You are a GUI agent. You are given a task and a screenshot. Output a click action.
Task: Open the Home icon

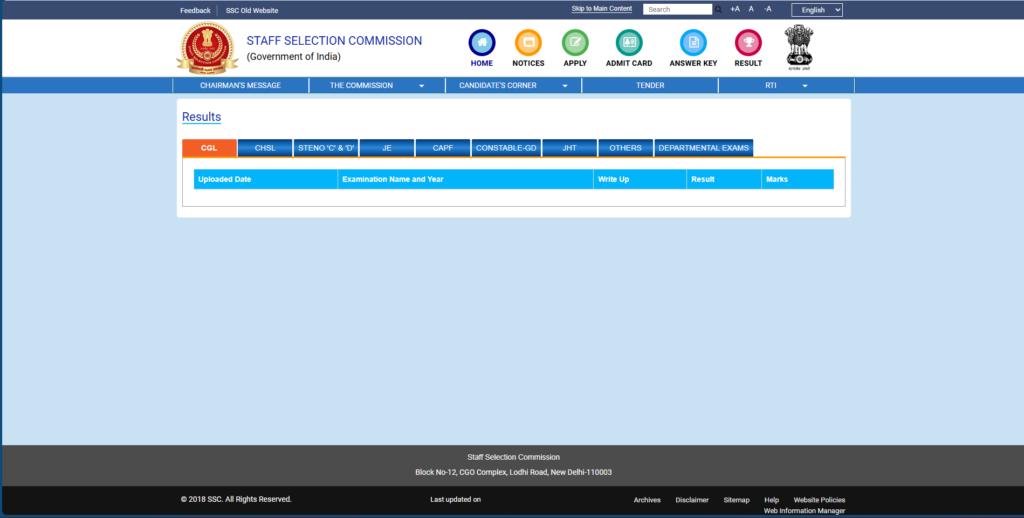[x=482, y=42]
